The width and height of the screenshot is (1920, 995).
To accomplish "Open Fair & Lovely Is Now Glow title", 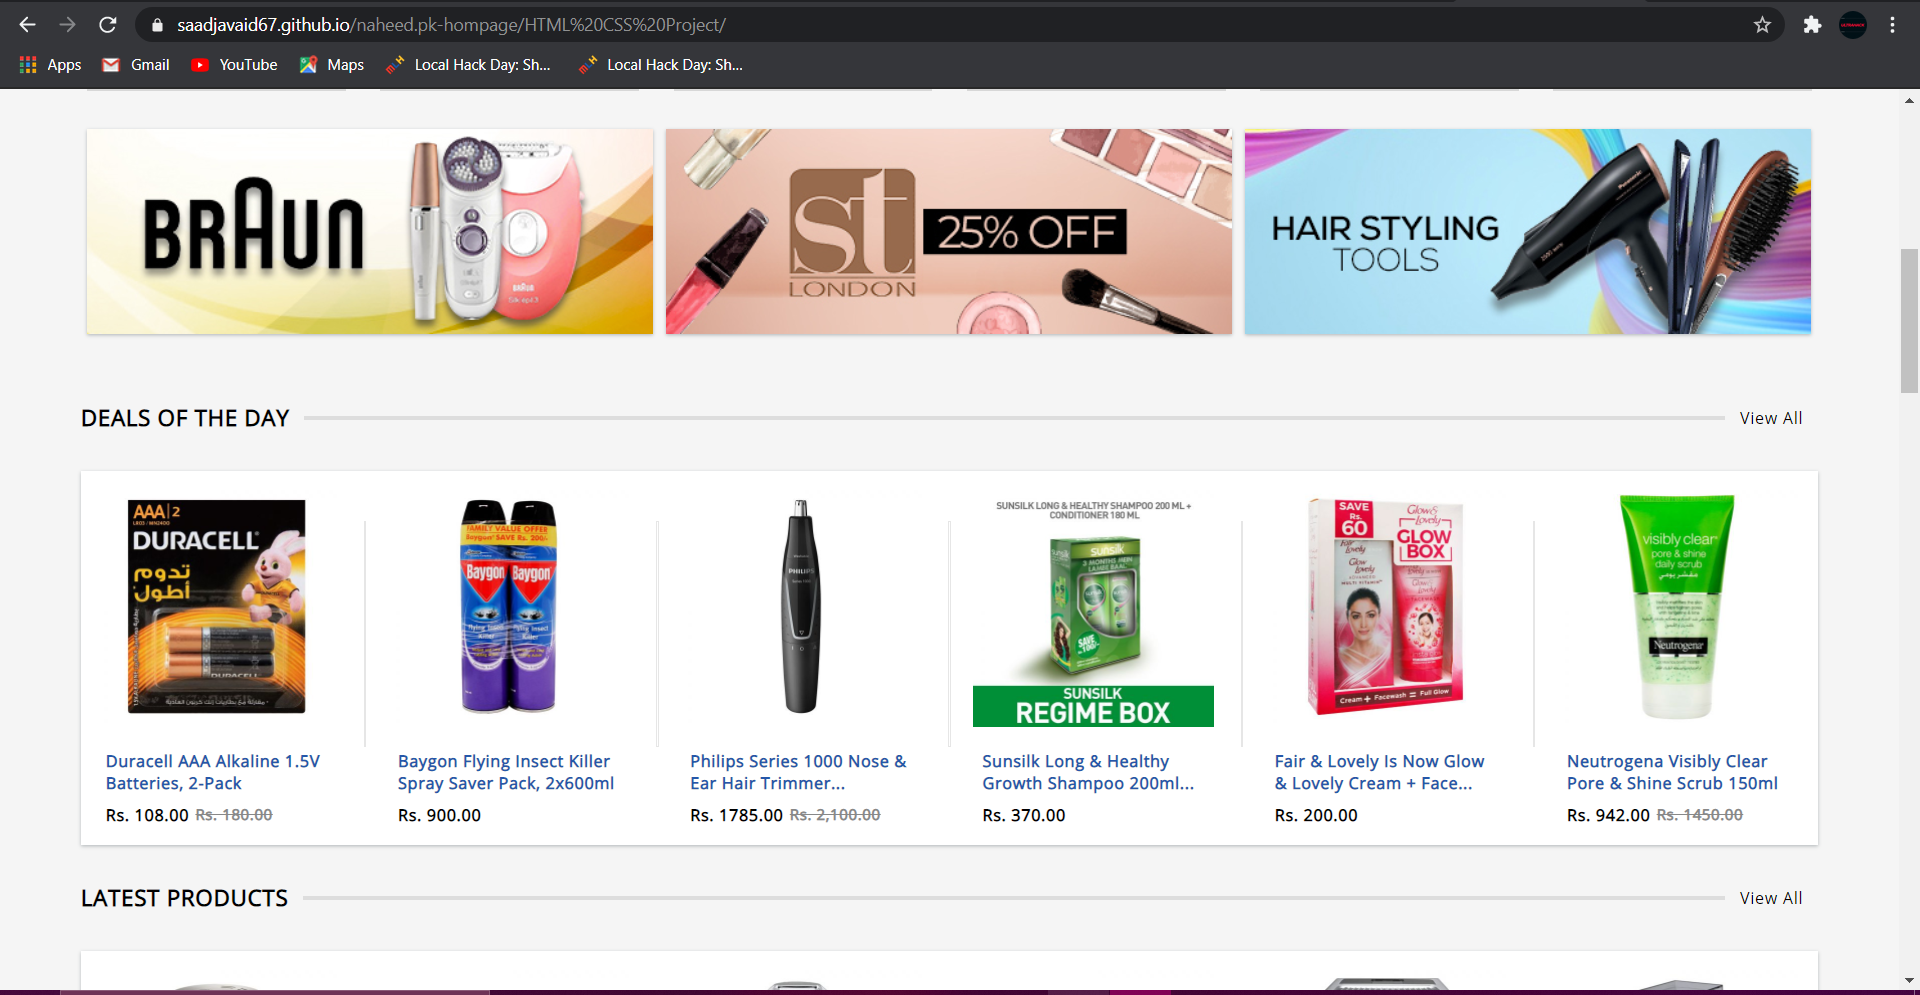I will click(x=1380, y=772).
